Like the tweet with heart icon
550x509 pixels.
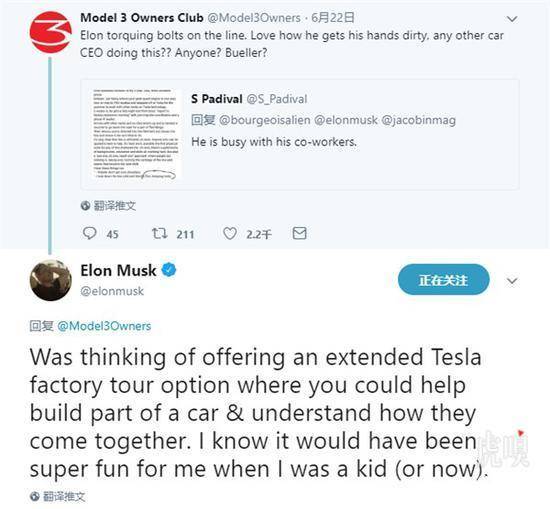coord(230,234)
